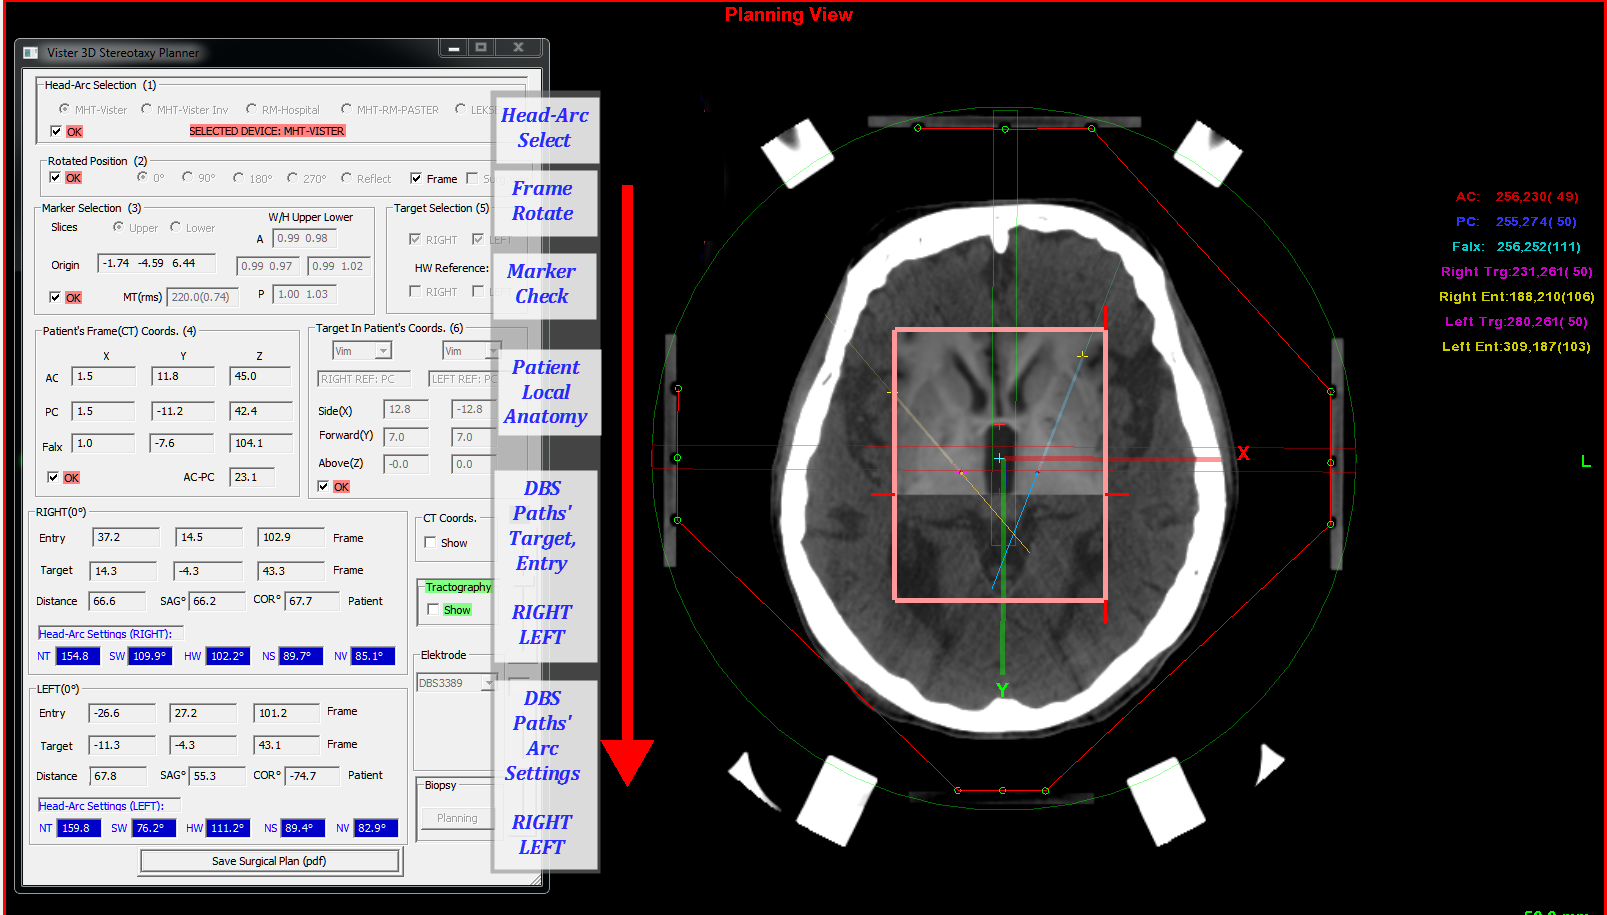
Task: Click the PC Z coordinate field showing 42.4
Action: (260, 411)
